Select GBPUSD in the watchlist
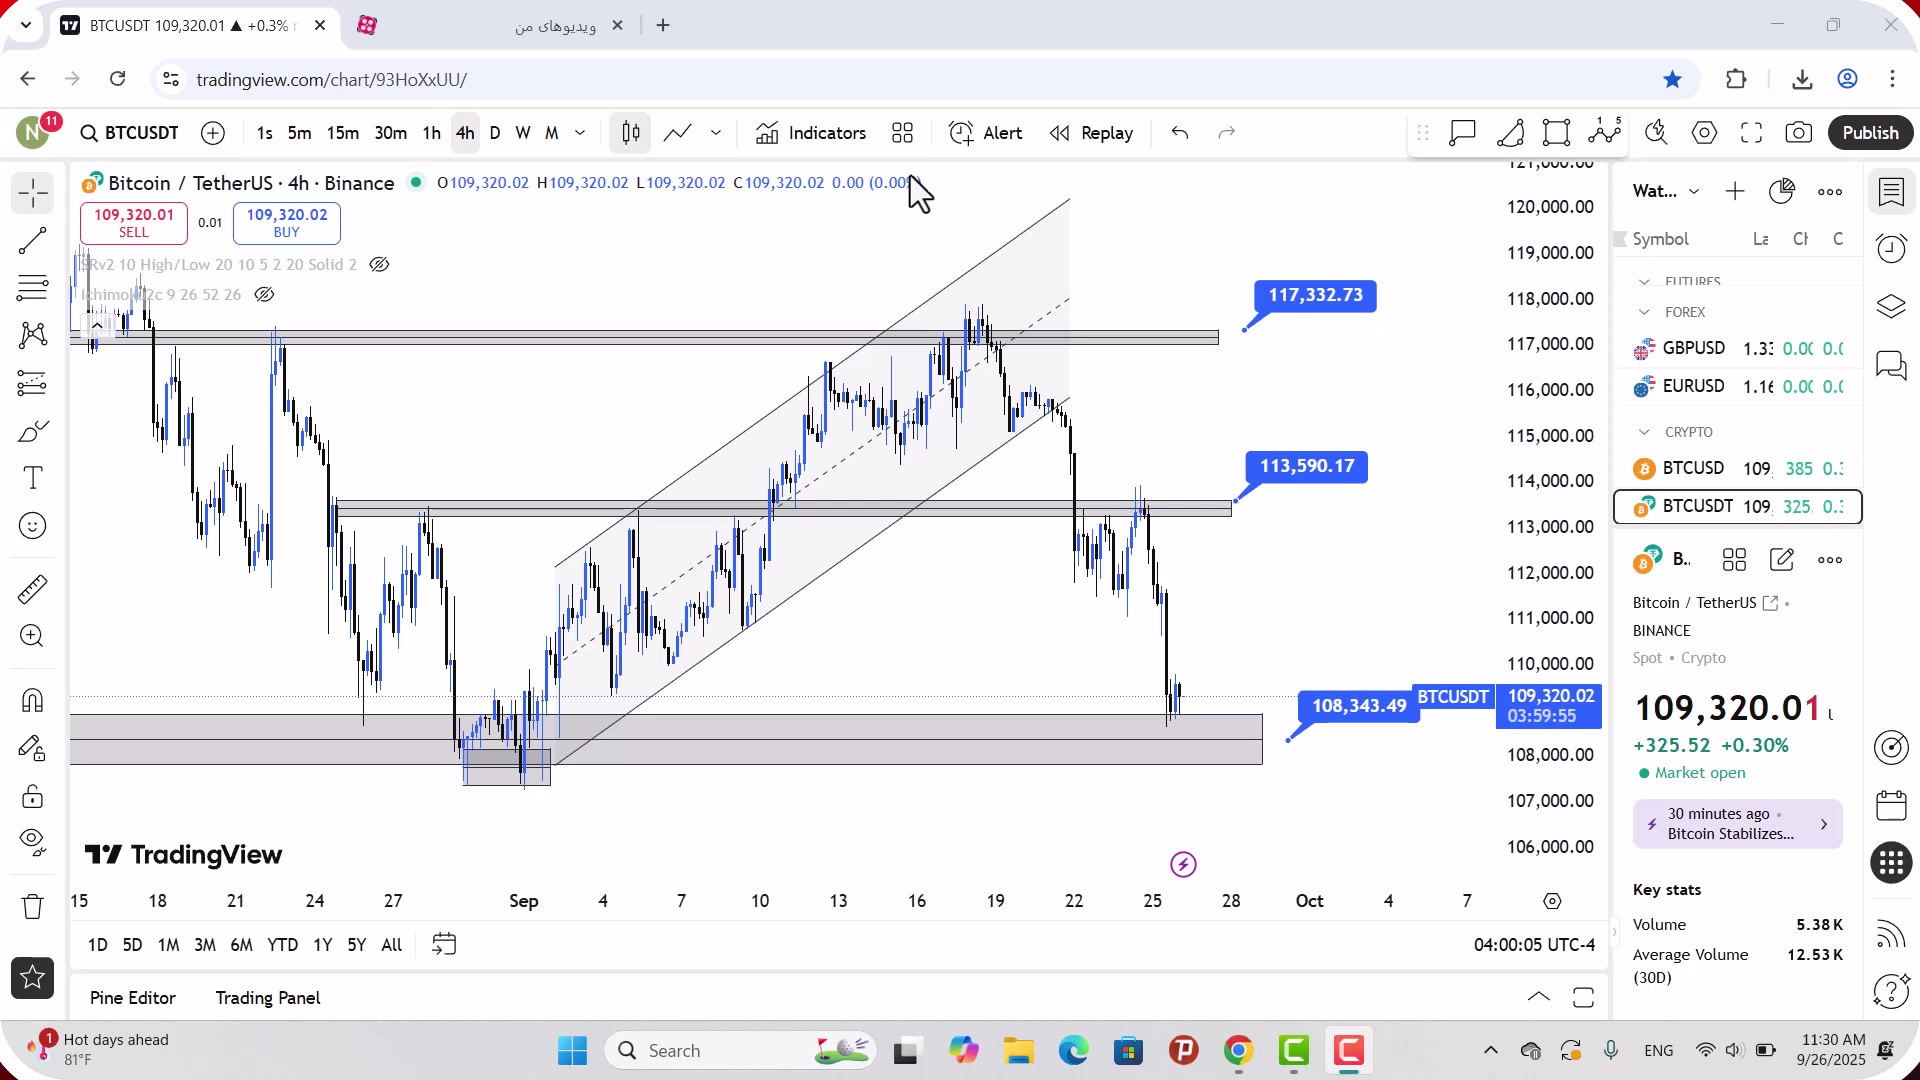The width and height of the screenshot is (1920, 1080). pos(1738,349)
